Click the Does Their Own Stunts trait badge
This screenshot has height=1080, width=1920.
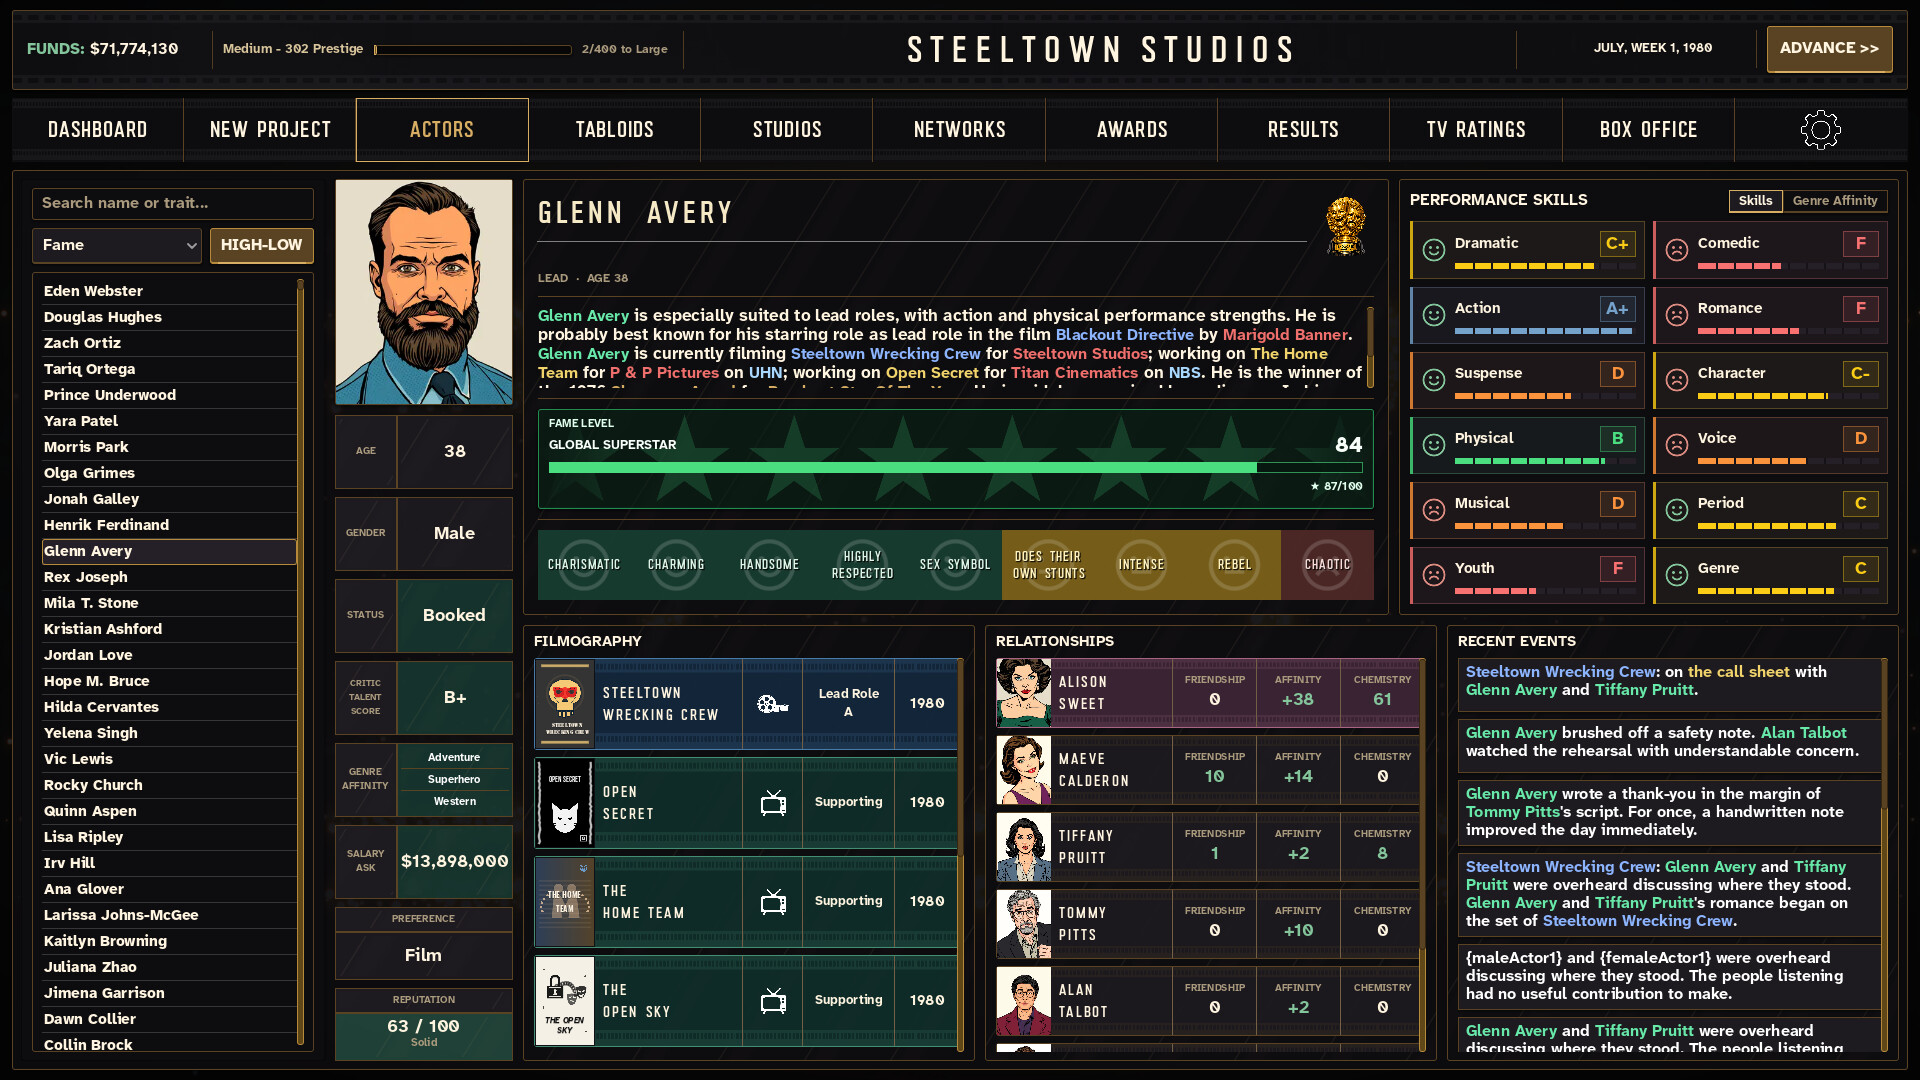click(x=1048, y=565)
